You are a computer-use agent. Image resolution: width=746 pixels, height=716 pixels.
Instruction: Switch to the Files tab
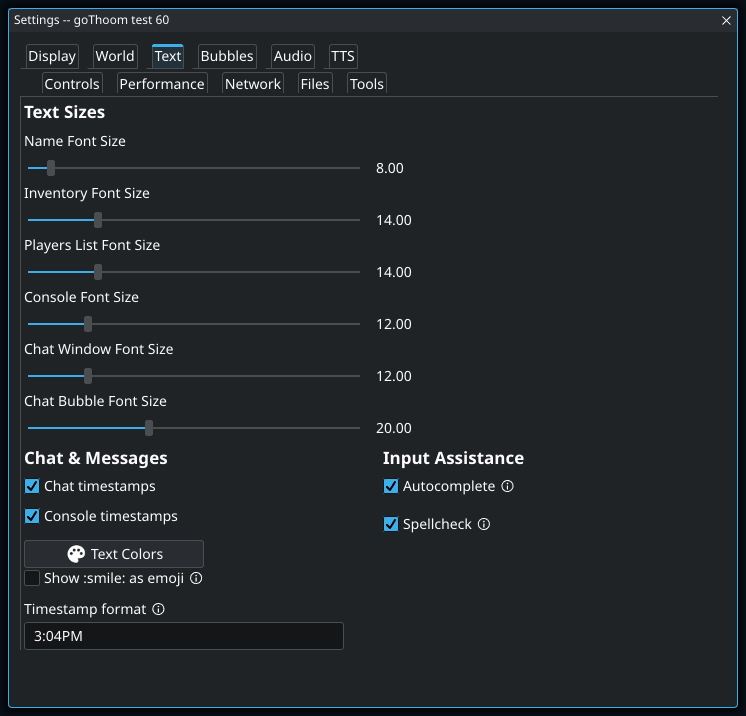tap(315, 84)
